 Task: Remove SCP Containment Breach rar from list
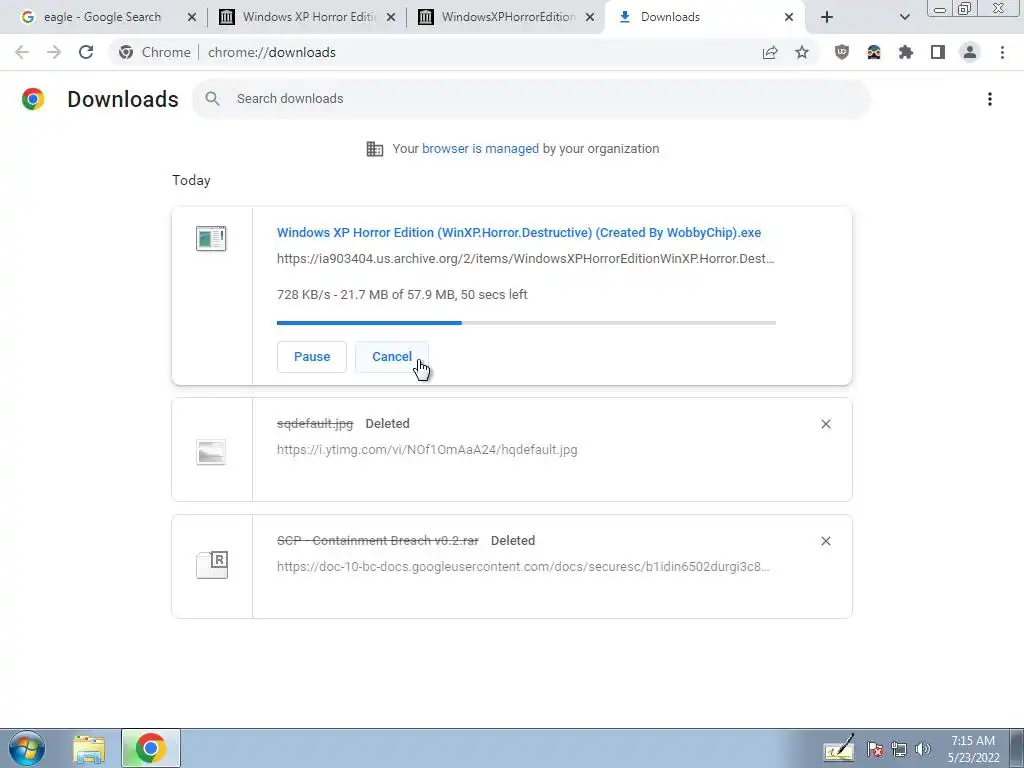click(x=826, y=541)
